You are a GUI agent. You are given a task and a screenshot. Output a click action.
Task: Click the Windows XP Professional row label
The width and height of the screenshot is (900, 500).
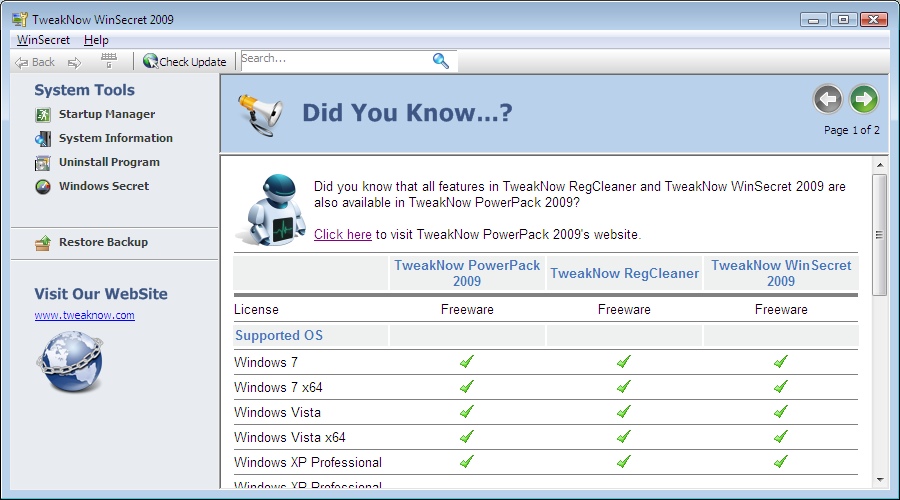[308, 462]
